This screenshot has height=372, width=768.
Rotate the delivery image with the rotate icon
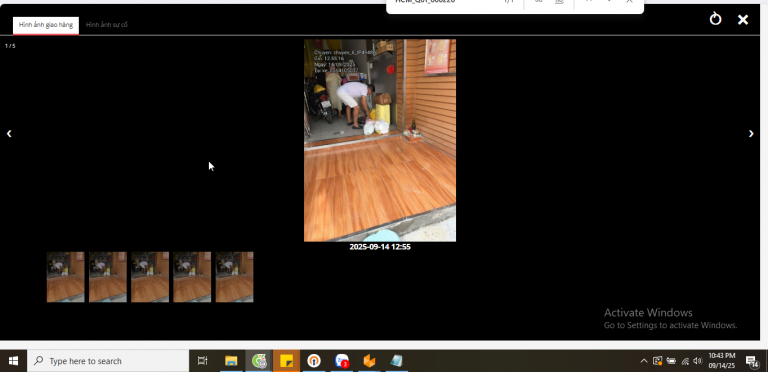point(716,19)
